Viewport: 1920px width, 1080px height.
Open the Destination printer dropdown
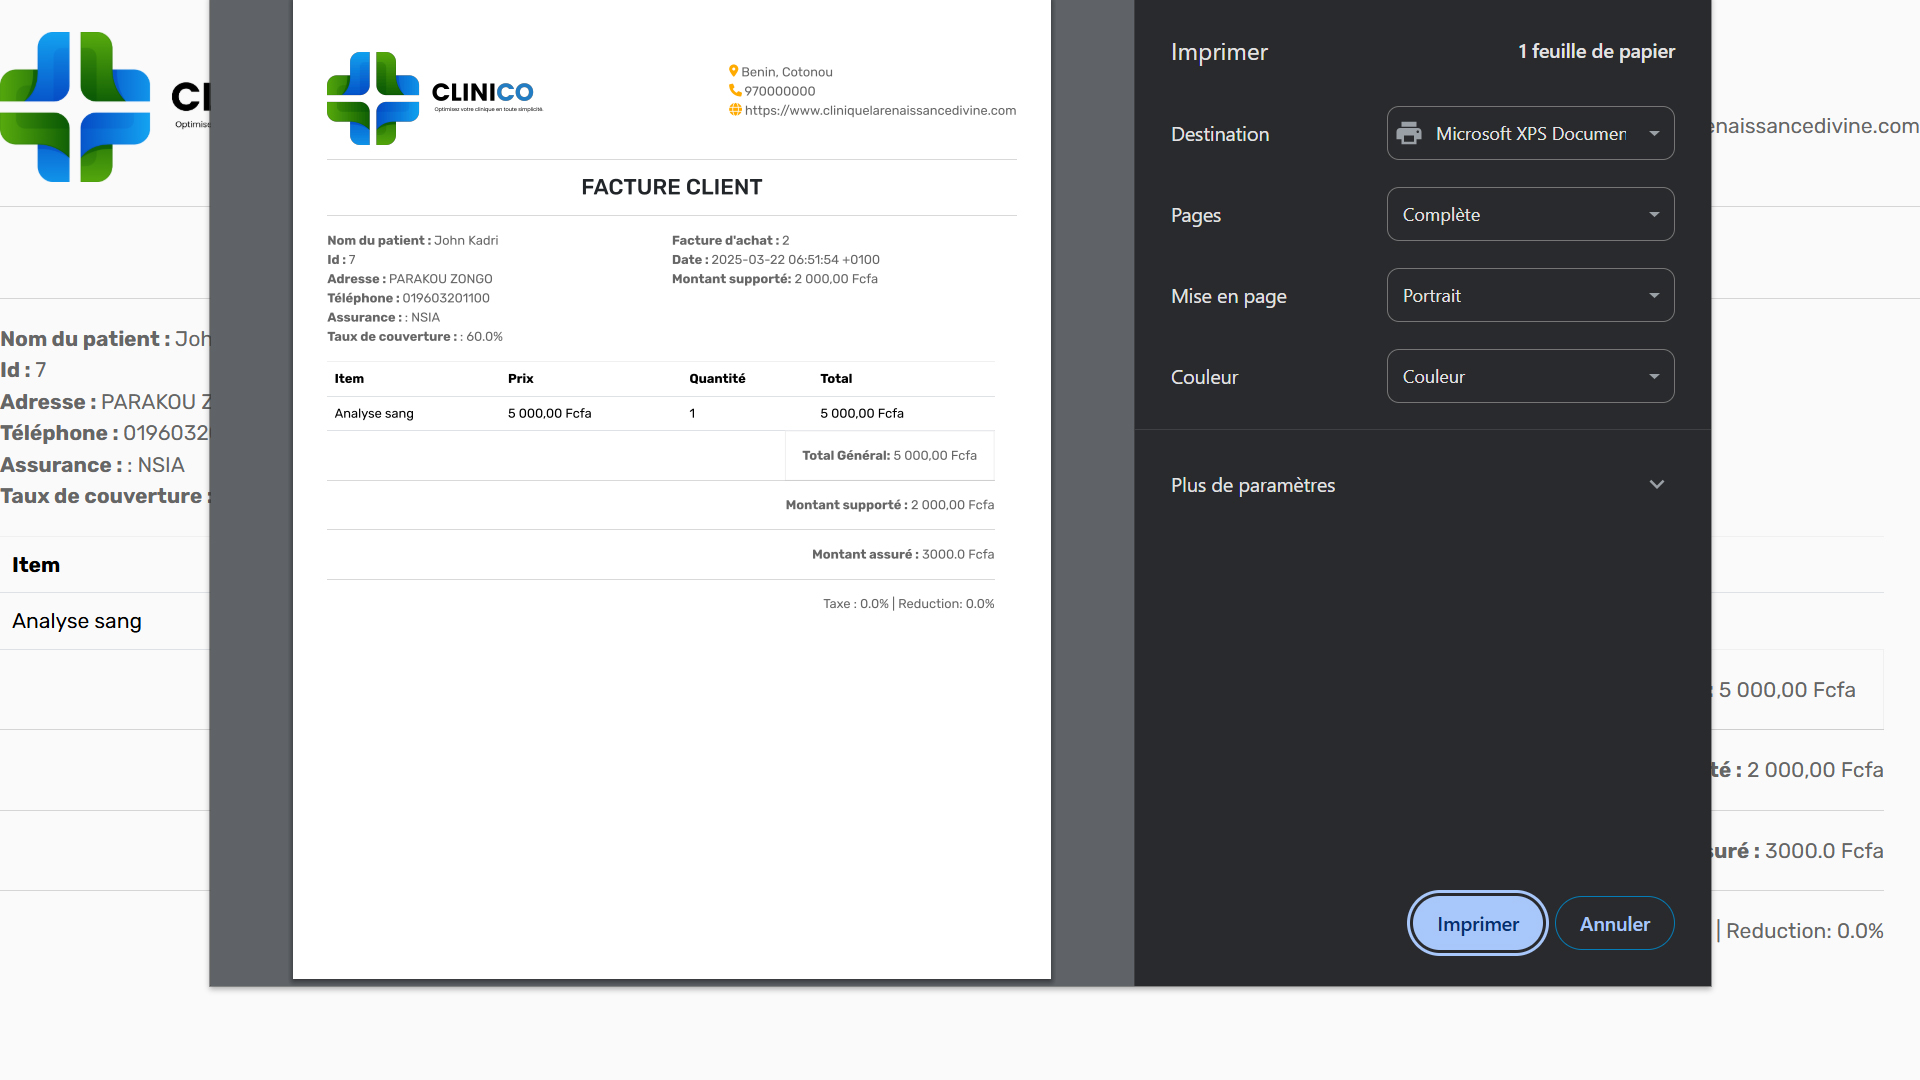(x=1530, y=133)
